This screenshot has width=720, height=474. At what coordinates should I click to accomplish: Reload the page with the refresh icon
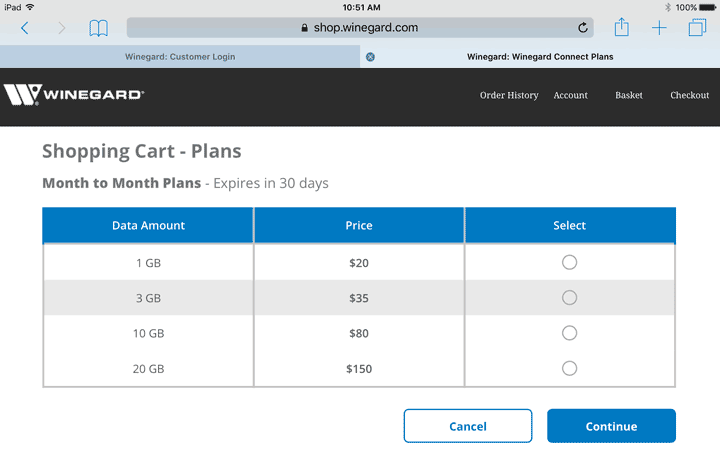point(583,28)
